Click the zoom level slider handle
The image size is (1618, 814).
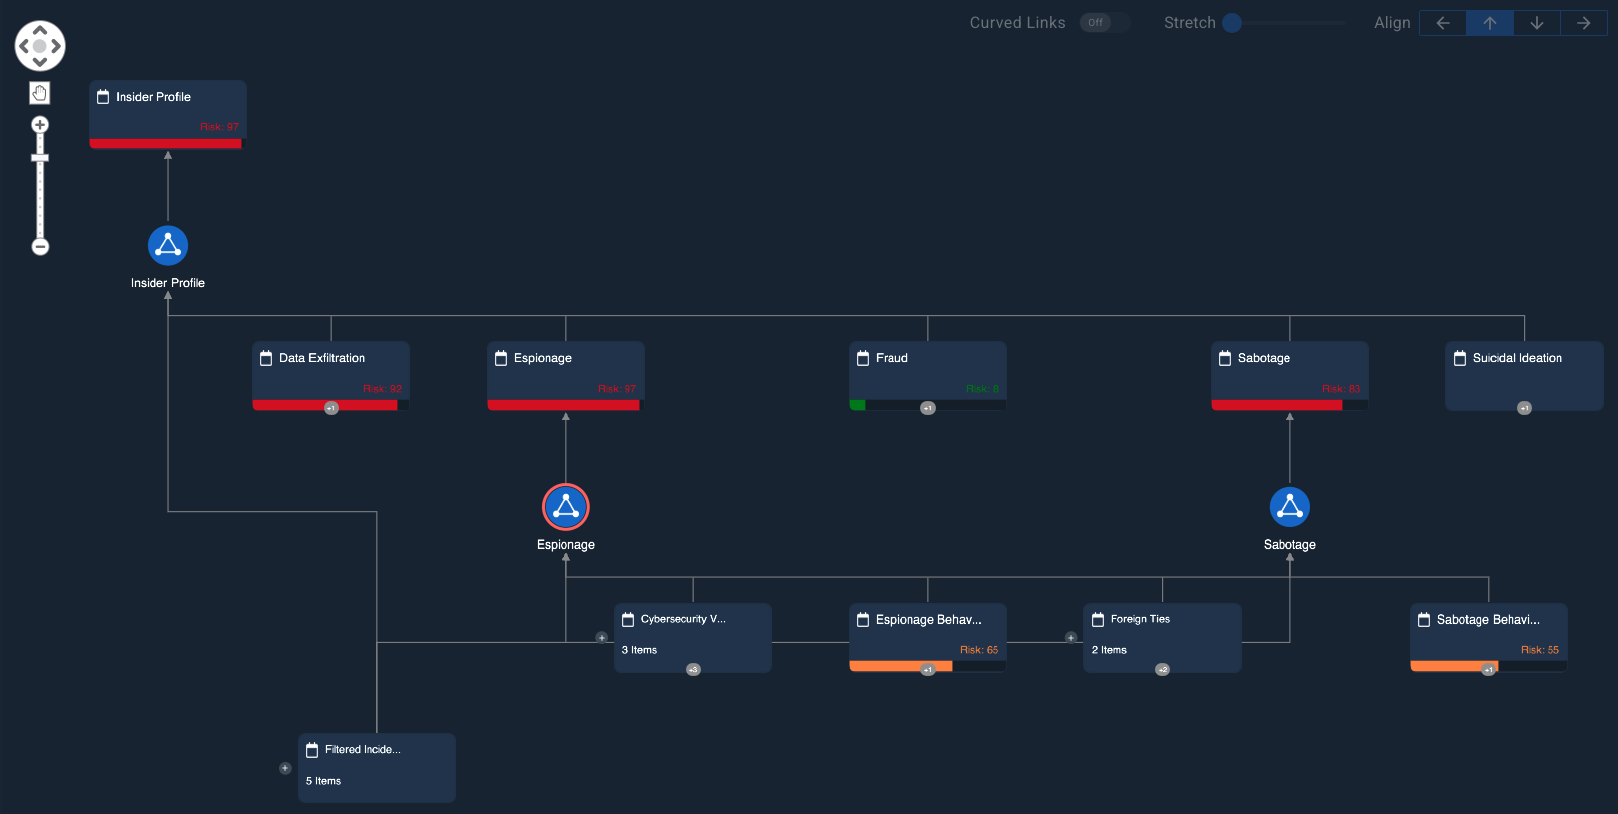(40, 158)
